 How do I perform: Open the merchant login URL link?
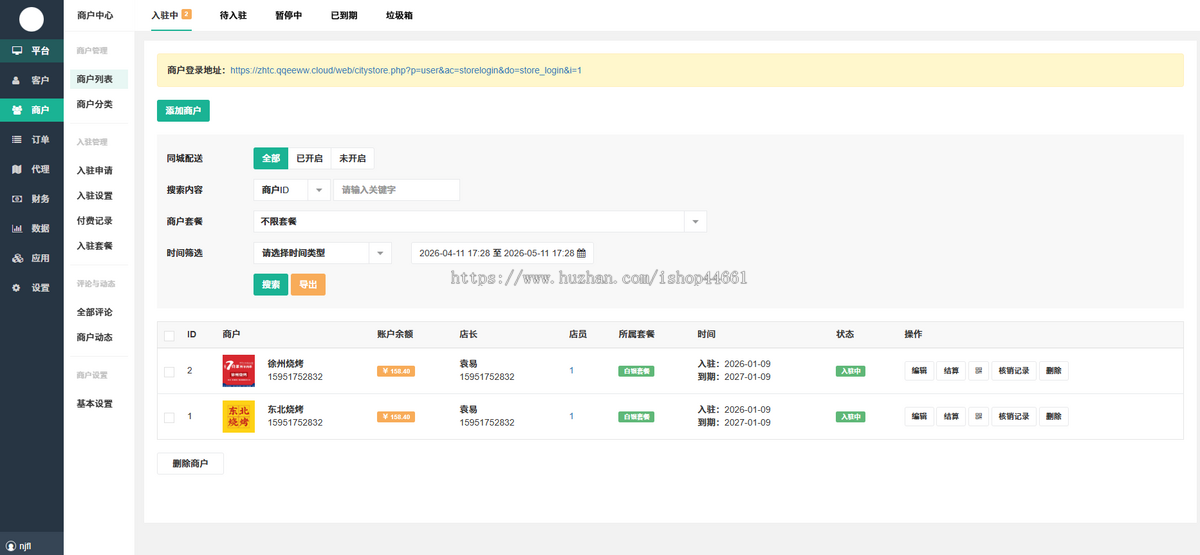tap(406, 70)
